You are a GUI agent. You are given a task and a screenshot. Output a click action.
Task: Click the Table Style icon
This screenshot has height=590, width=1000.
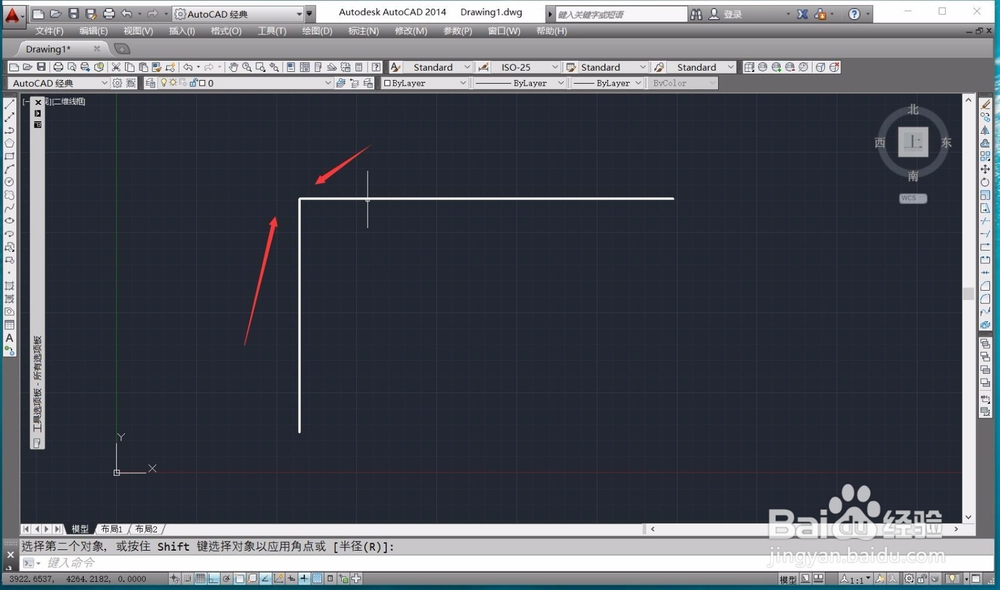571,67
